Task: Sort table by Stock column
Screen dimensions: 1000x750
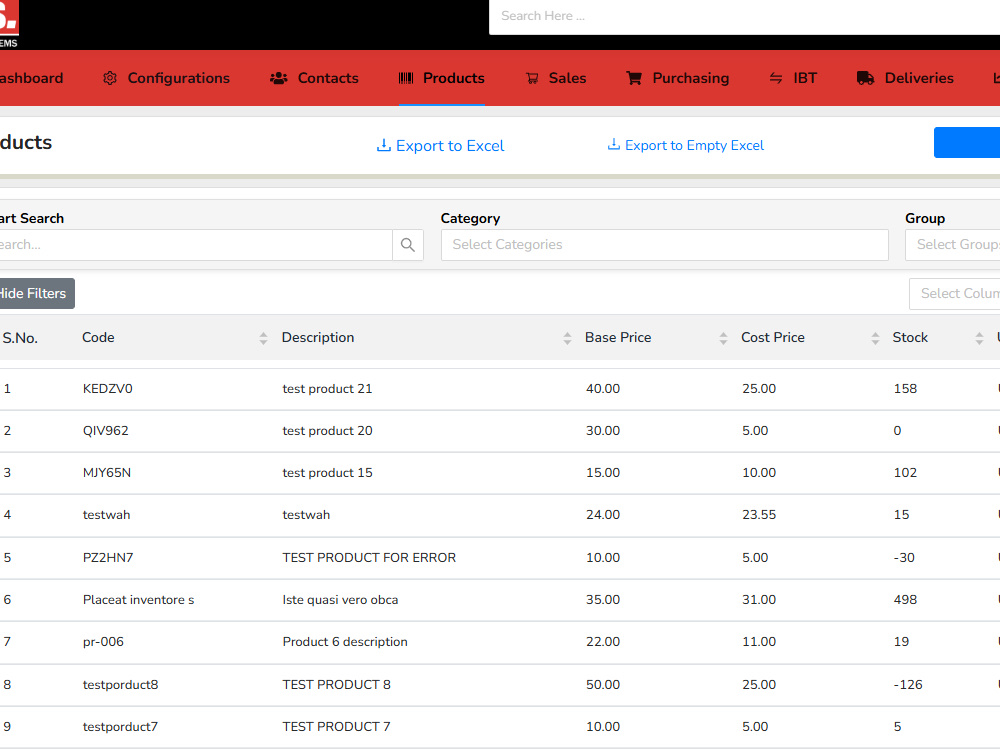Action: pos(979,338)
